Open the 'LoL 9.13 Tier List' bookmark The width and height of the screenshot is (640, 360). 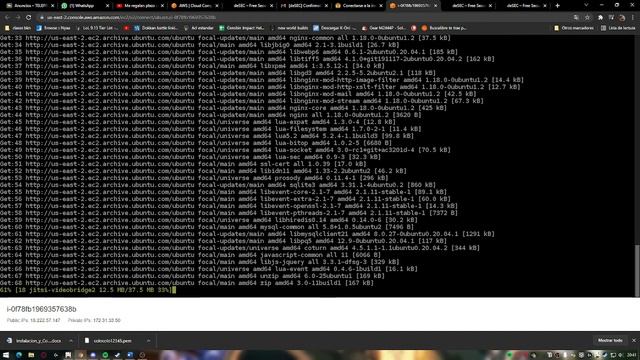[97, 28]
